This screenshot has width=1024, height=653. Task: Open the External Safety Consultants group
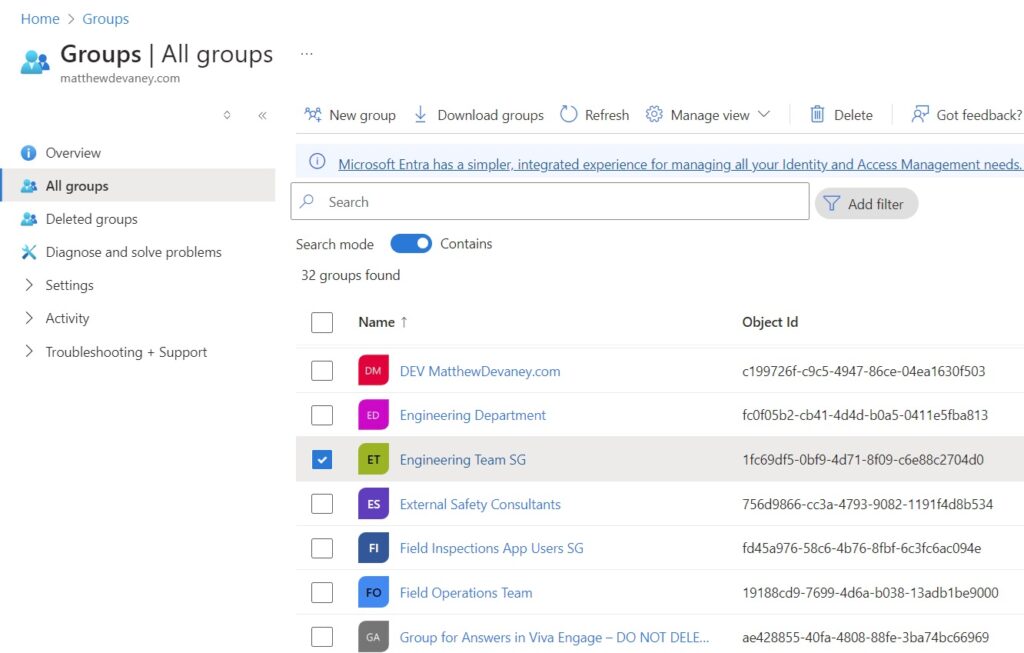[480, 504]
